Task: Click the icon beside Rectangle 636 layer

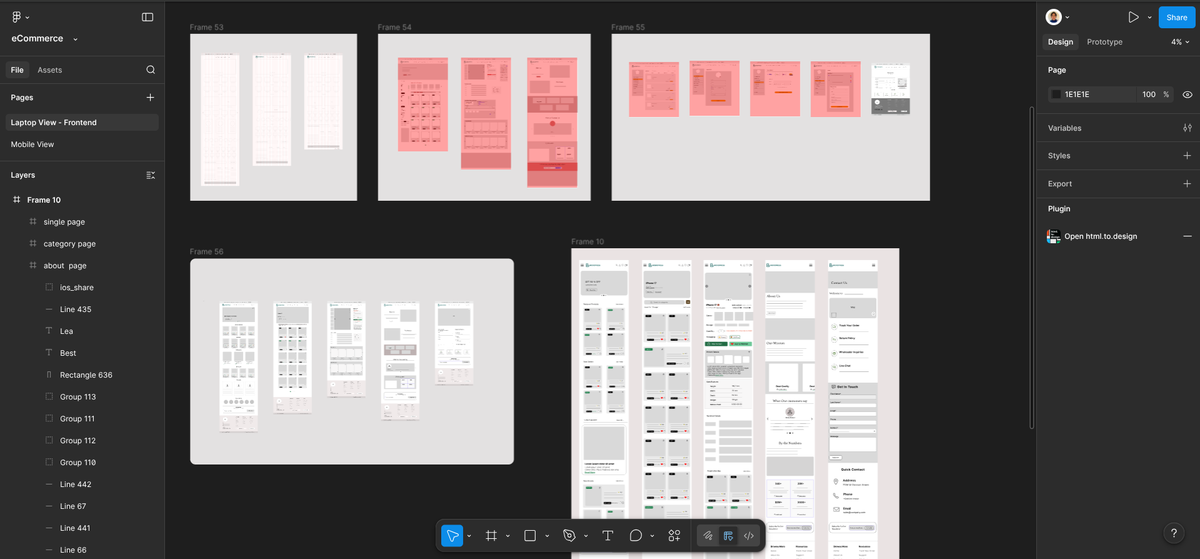Action: point(49,375)
